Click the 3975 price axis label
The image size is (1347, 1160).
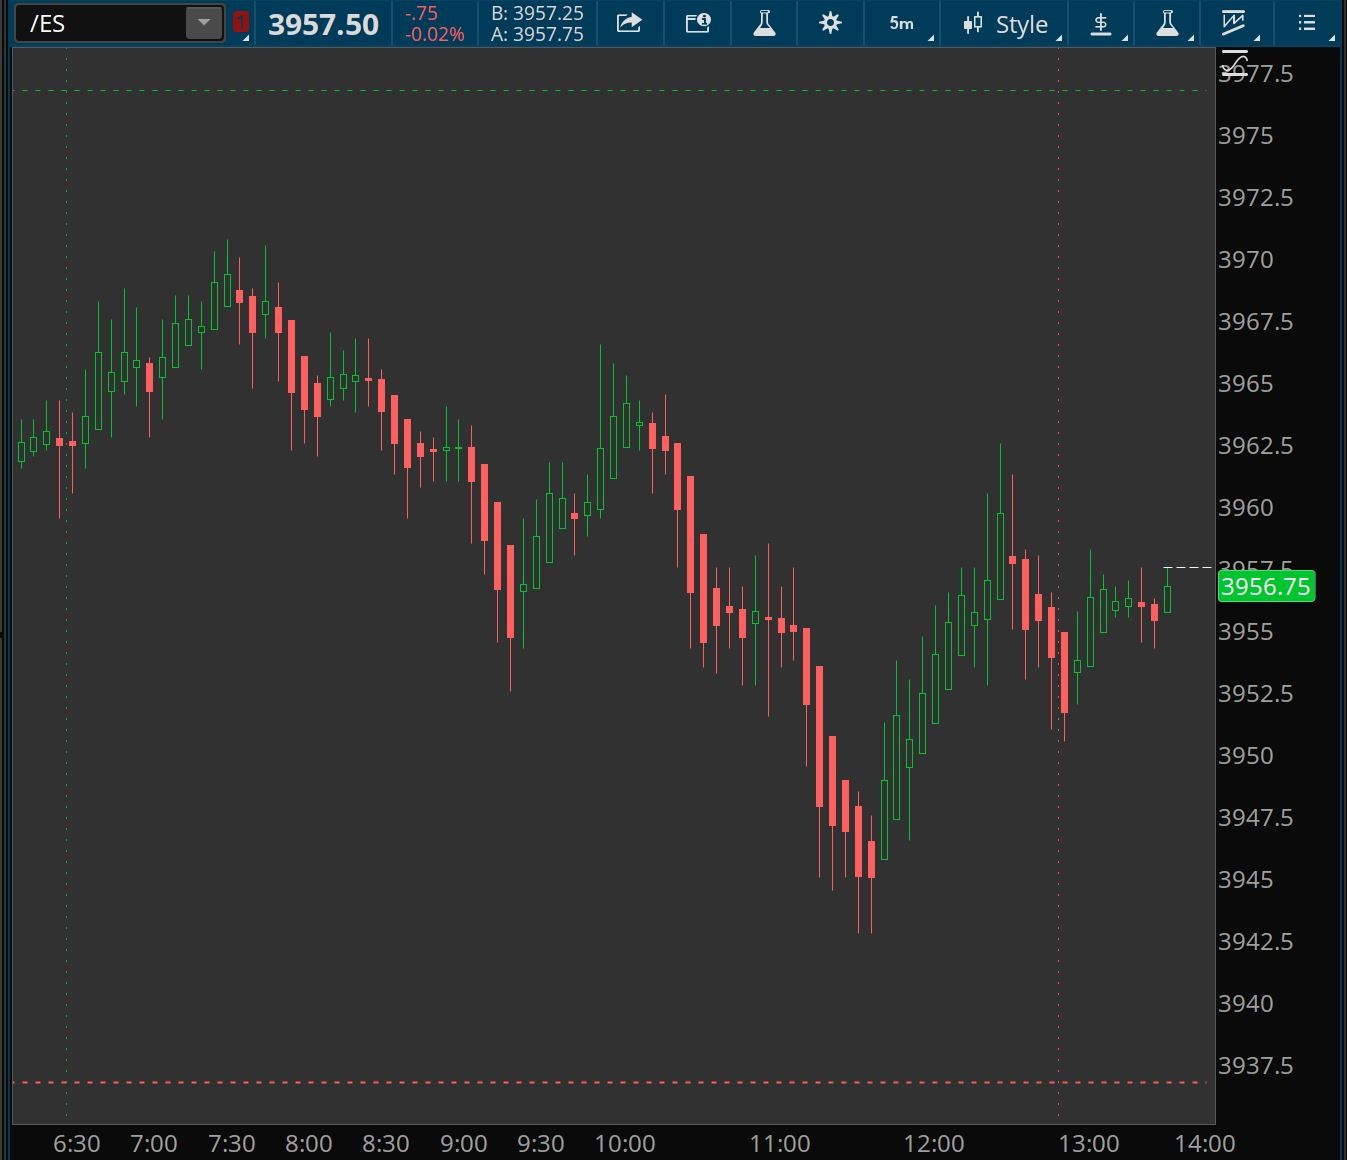click(x=1245, y=136)
